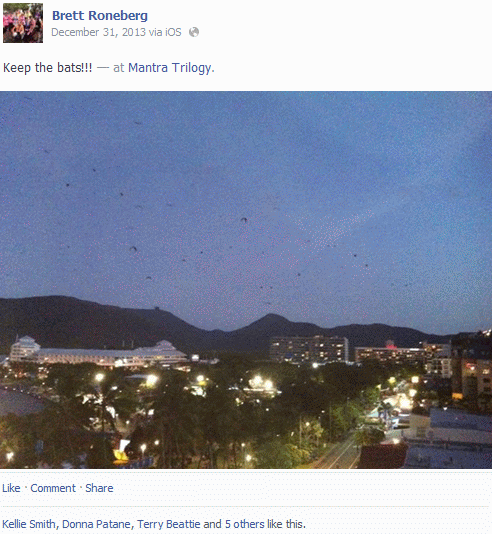
Task: Open Donna Patane's profile
Action: (x=96, y=524)
